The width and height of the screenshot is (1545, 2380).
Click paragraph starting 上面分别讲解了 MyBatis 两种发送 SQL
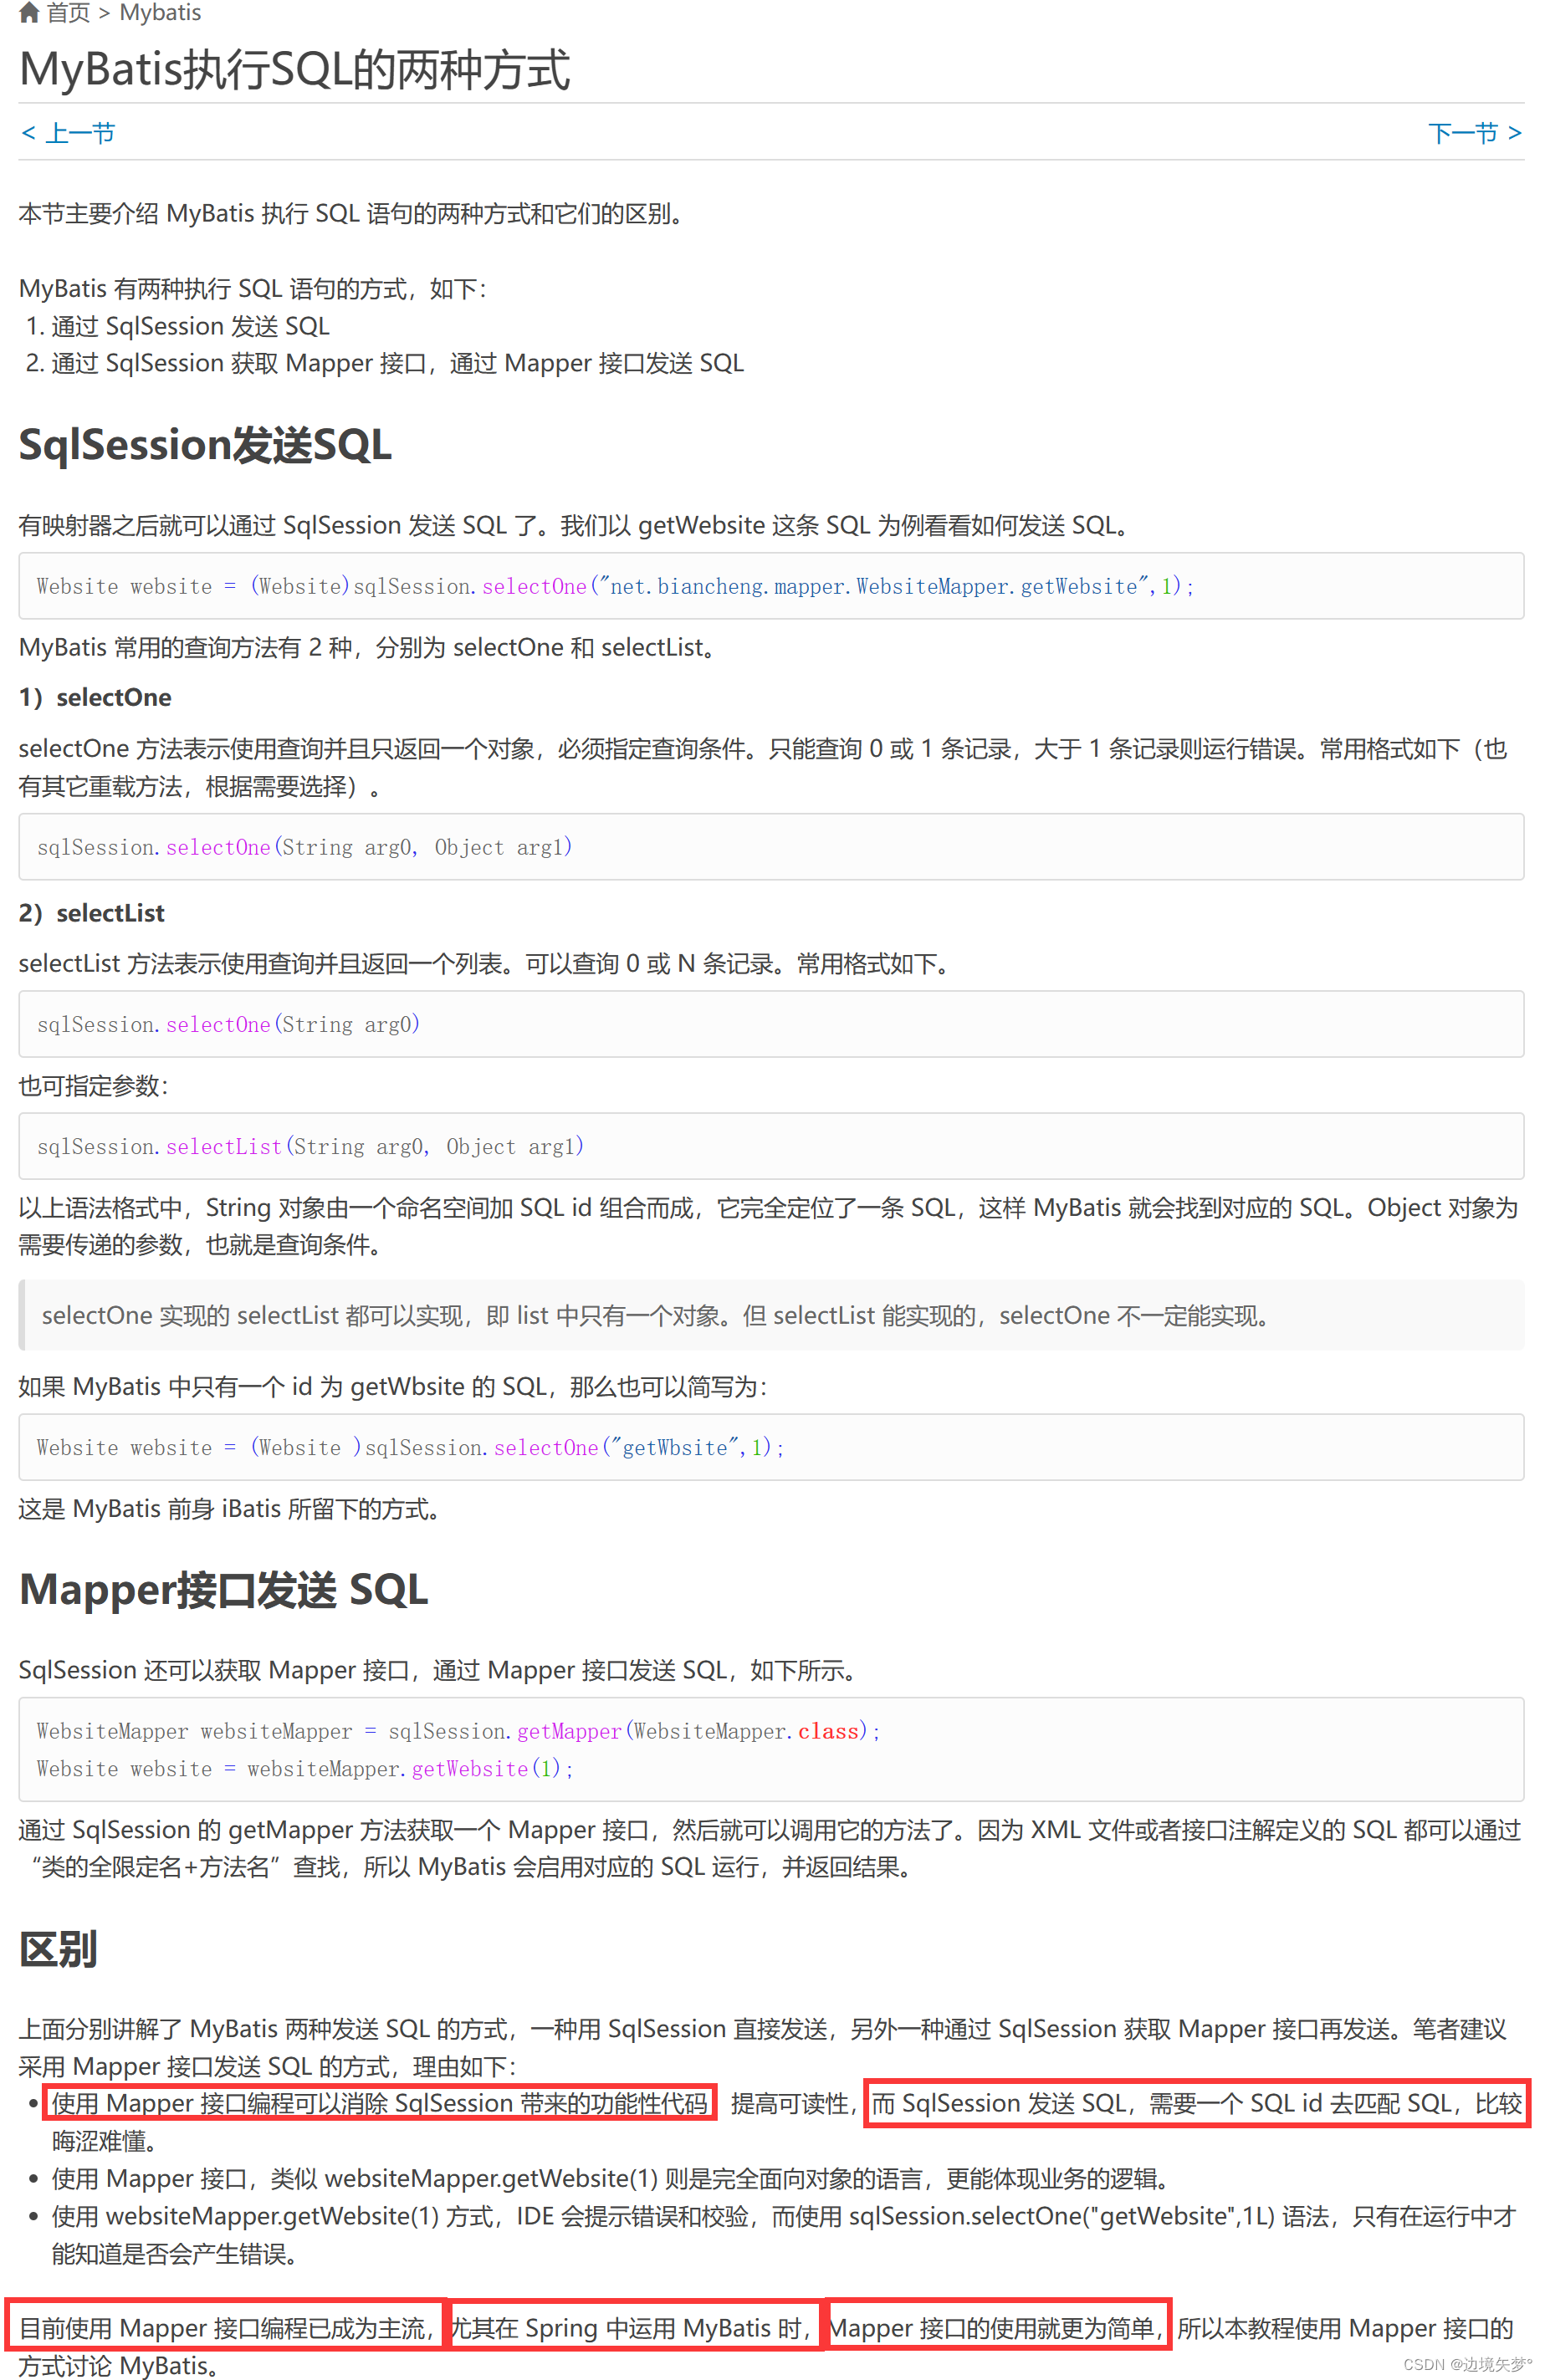coord(763,2046)
